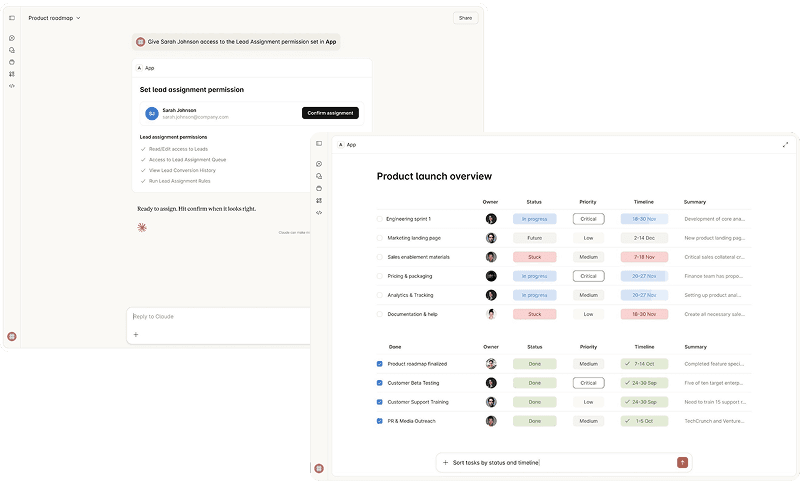The width and height of the screenshot is (801, 481).
Task: Click the Sort tasks by status and timeline input
Action: point(562,463)
